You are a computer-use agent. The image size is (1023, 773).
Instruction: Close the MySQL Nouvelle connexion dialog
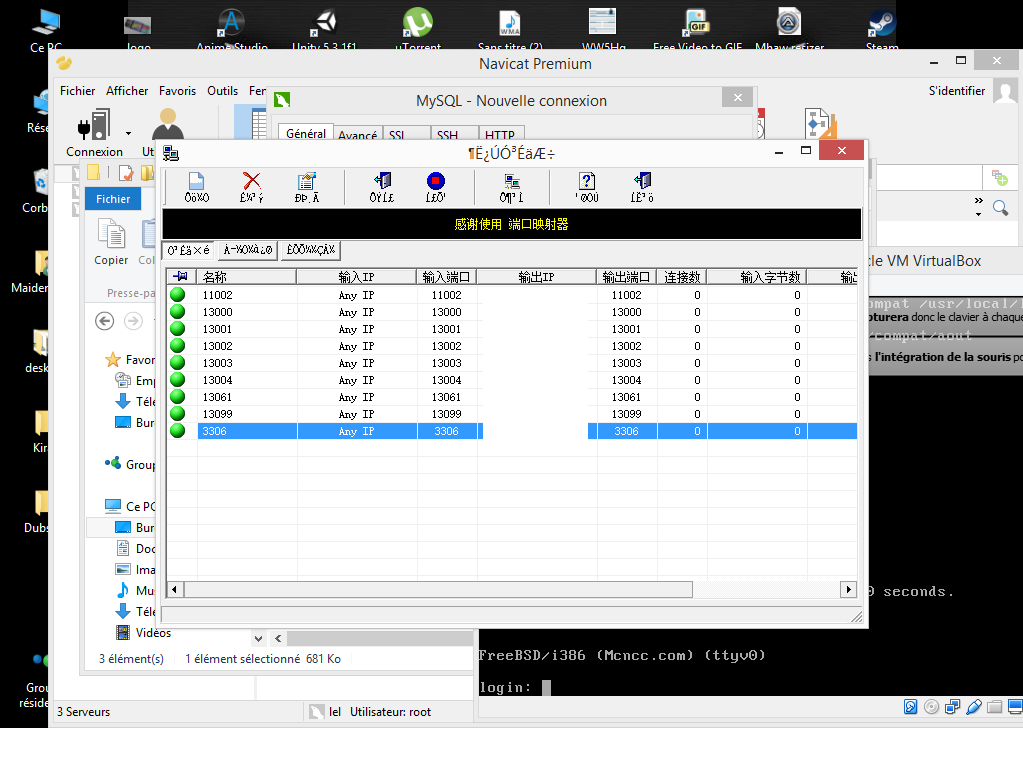(x=738, y=97)
